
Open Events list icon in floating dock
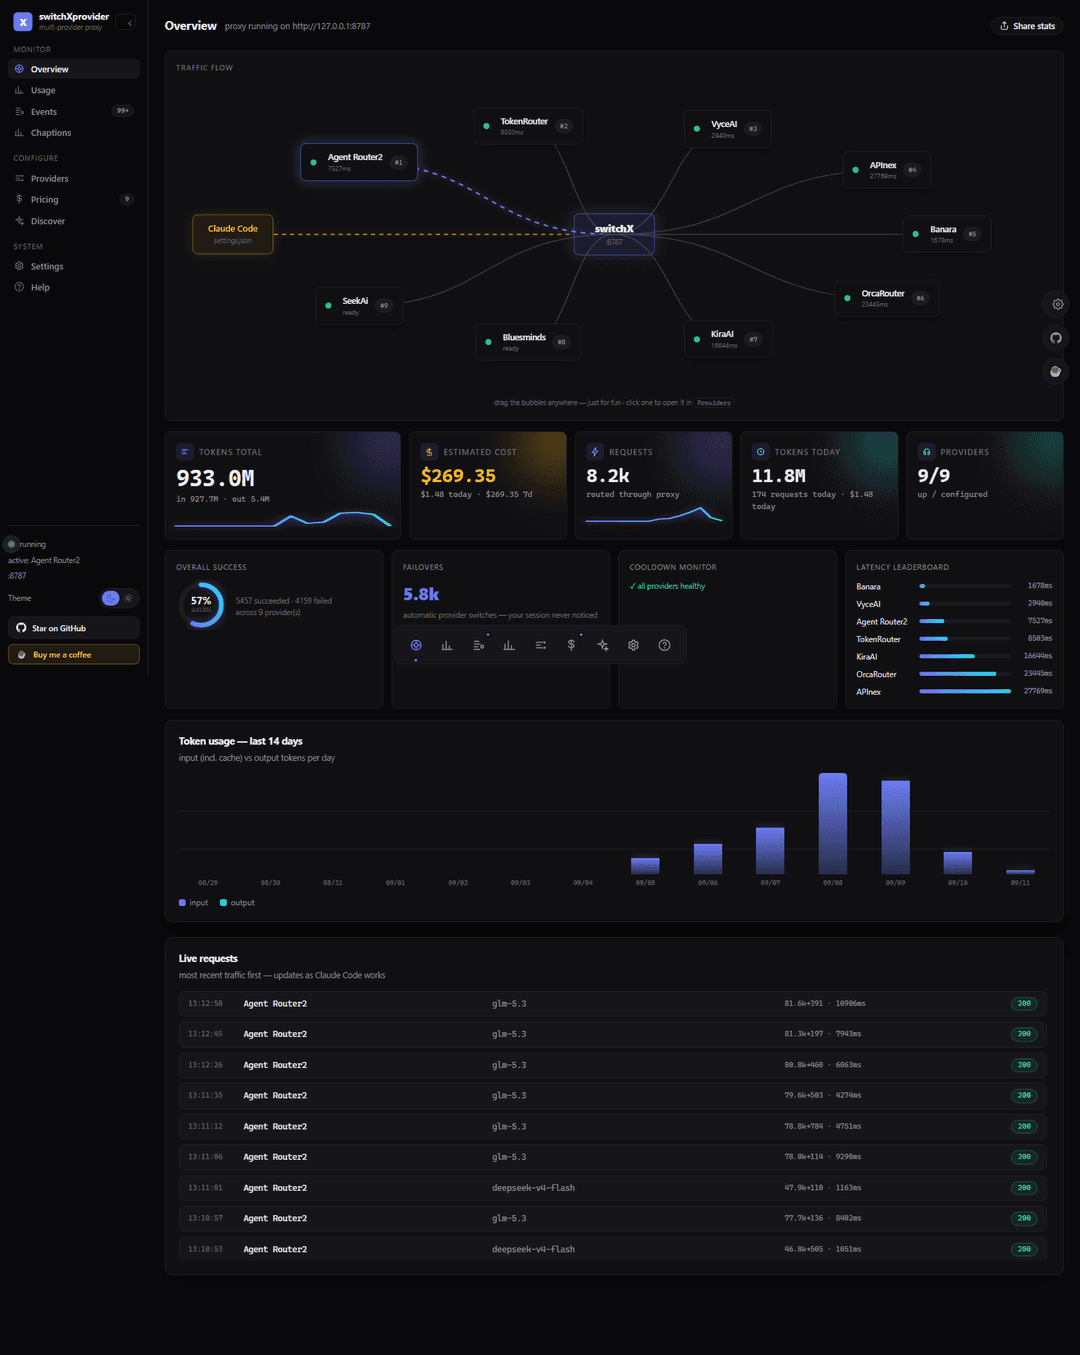[478, 645]
